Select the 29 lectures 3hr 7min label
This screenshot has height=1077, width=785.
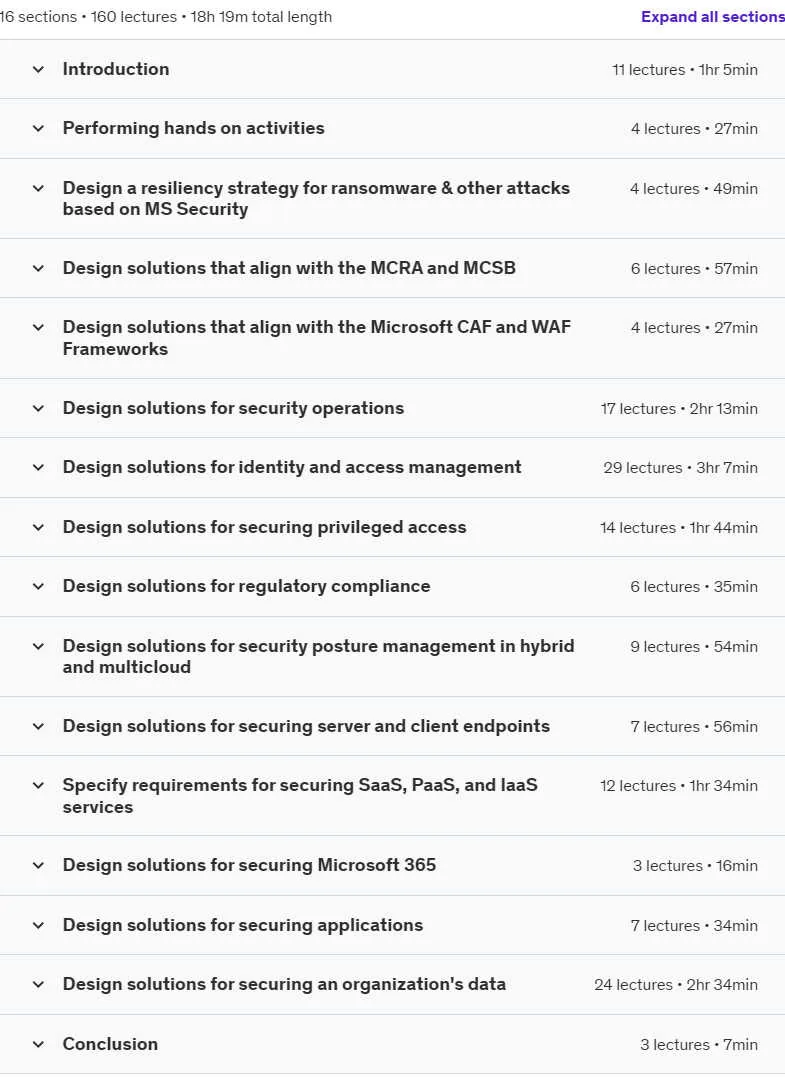tap(681, 468)
